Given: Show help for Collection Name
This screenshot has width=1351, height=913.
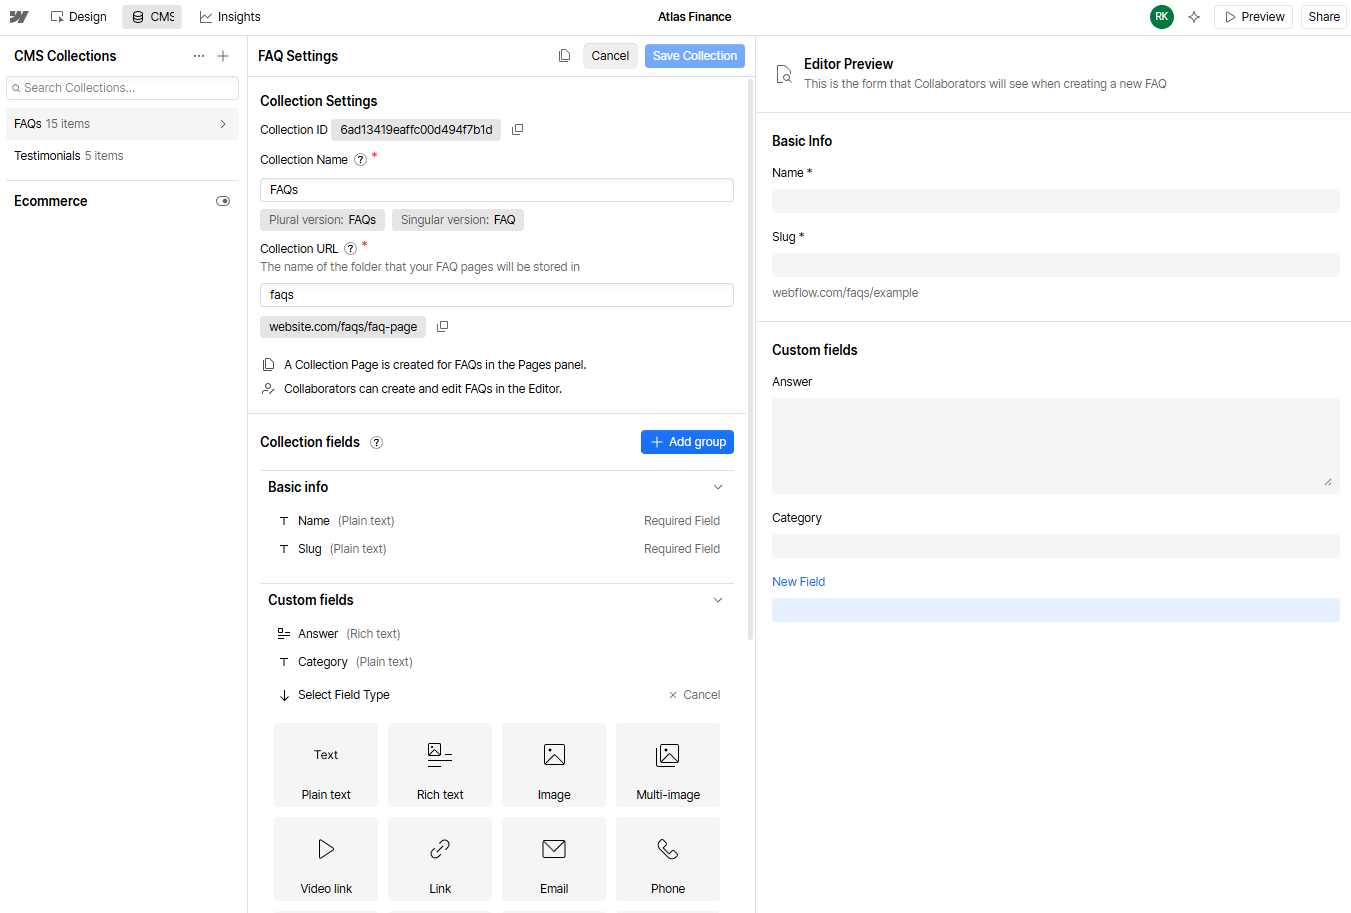Looking at the screenshot, I should pyautogui.click(x=360, y=160).
